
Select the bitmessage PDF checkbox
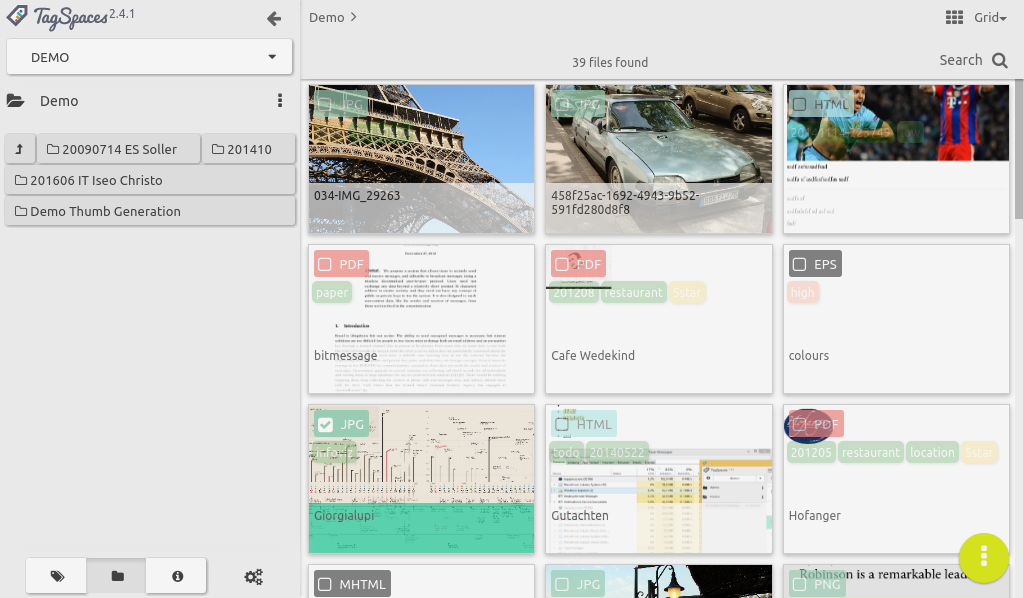(x=325, y=264)
